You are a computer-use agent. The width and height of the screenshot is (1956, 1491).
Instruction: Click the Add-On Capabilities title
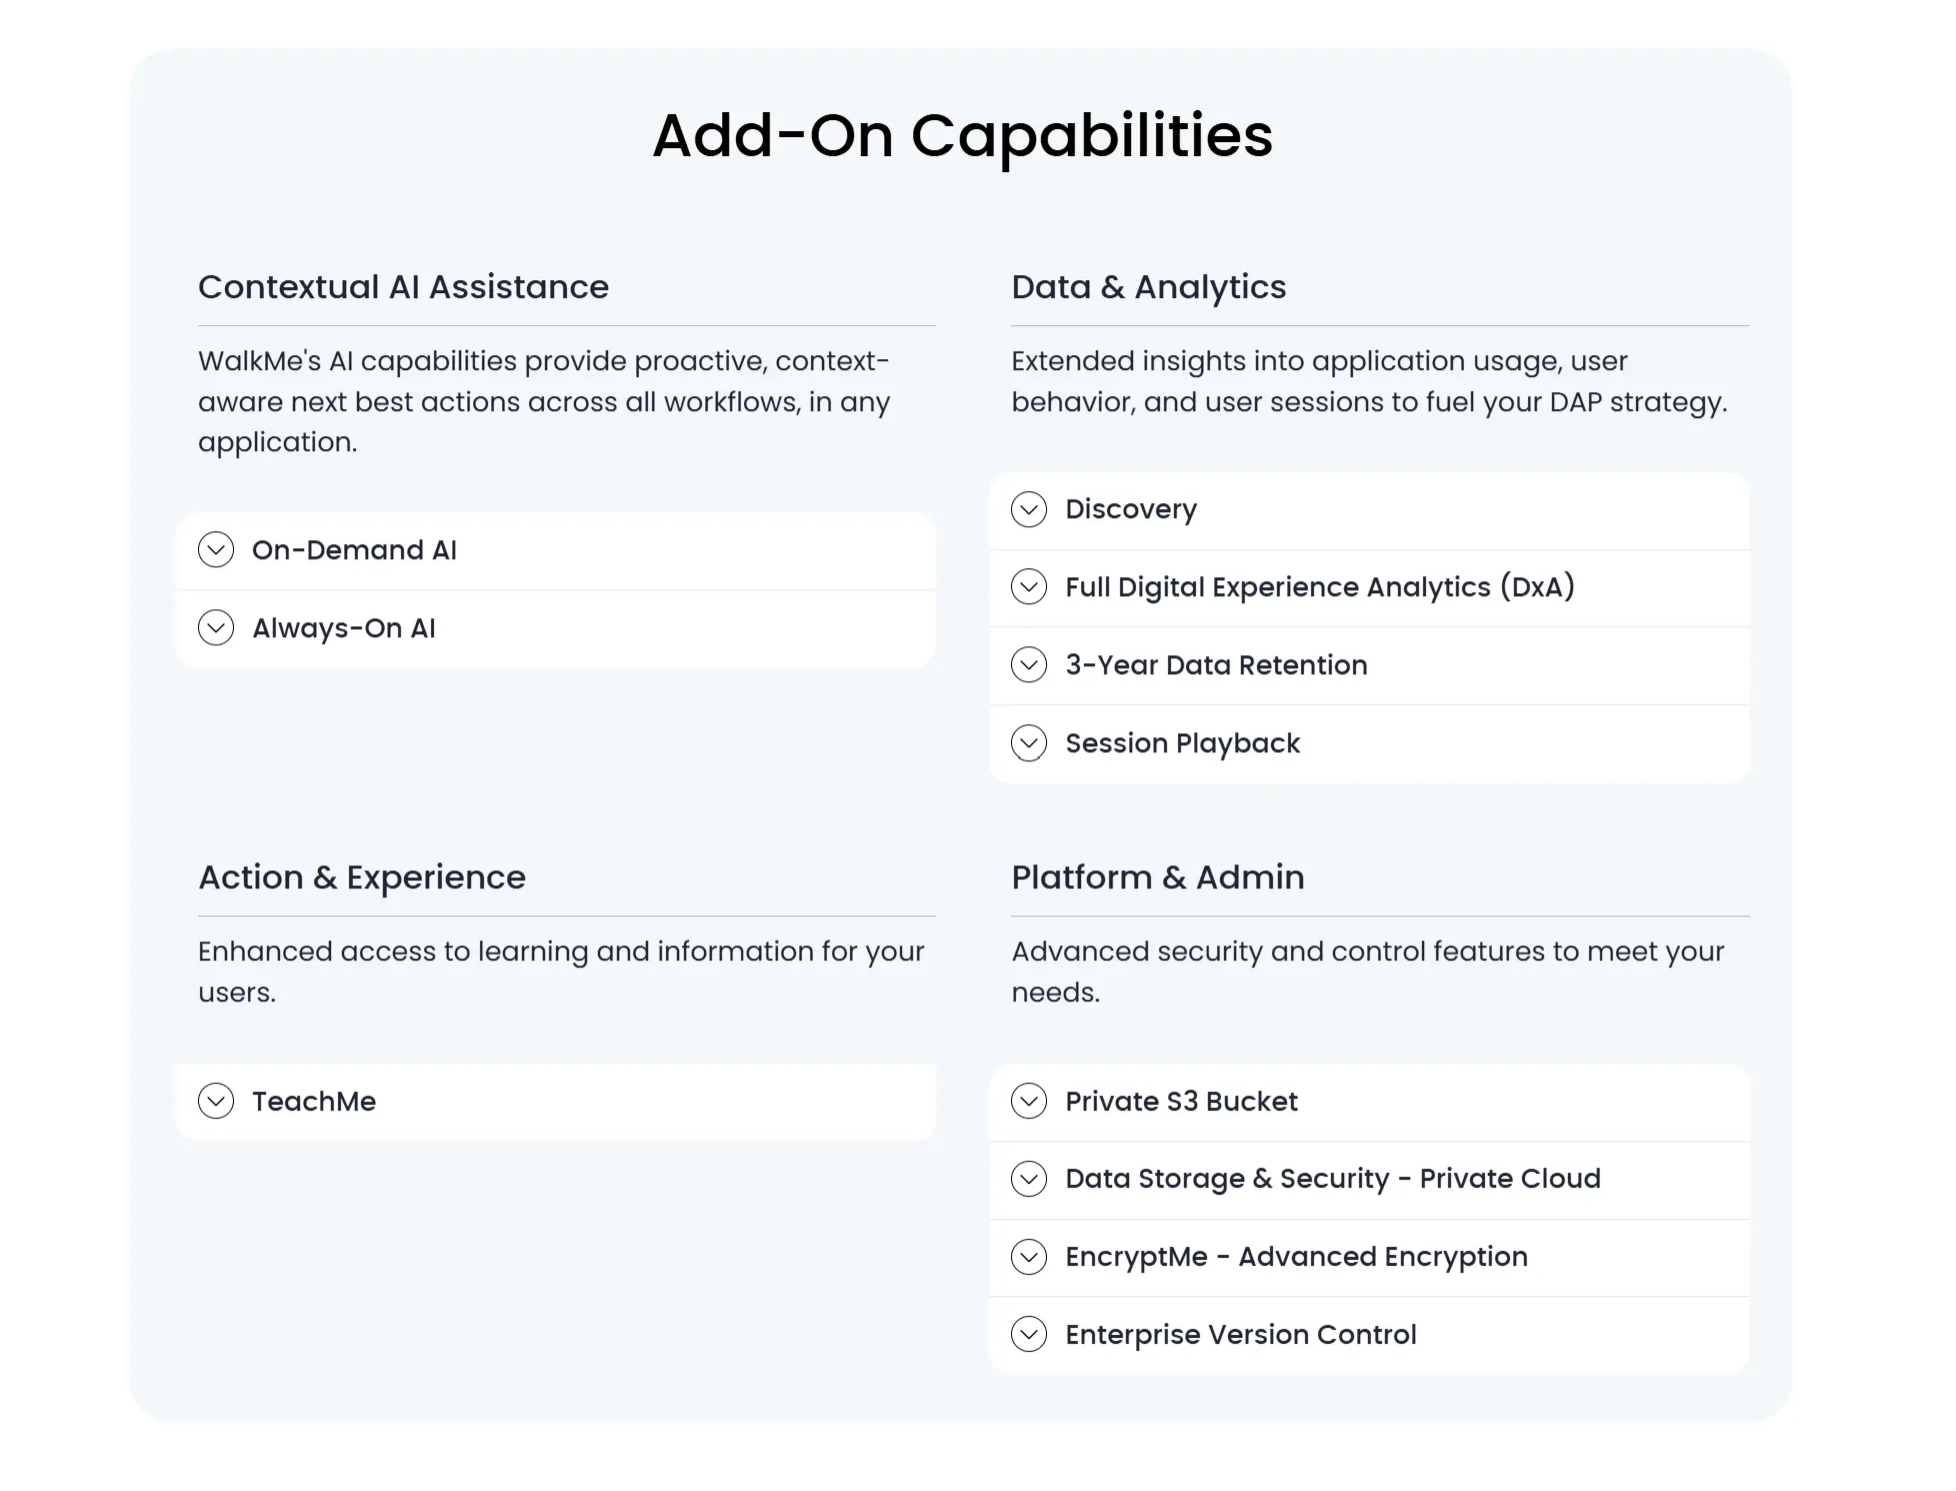point(962,135)
